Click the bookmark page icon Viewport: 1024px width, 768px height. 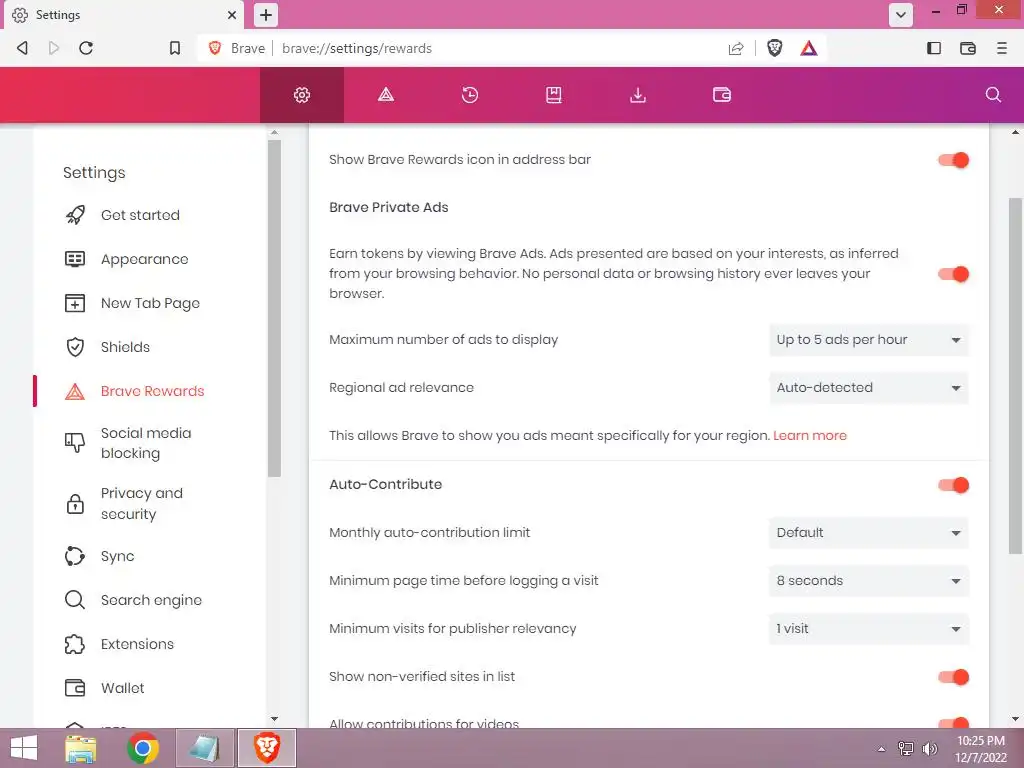tap(175, 48)
